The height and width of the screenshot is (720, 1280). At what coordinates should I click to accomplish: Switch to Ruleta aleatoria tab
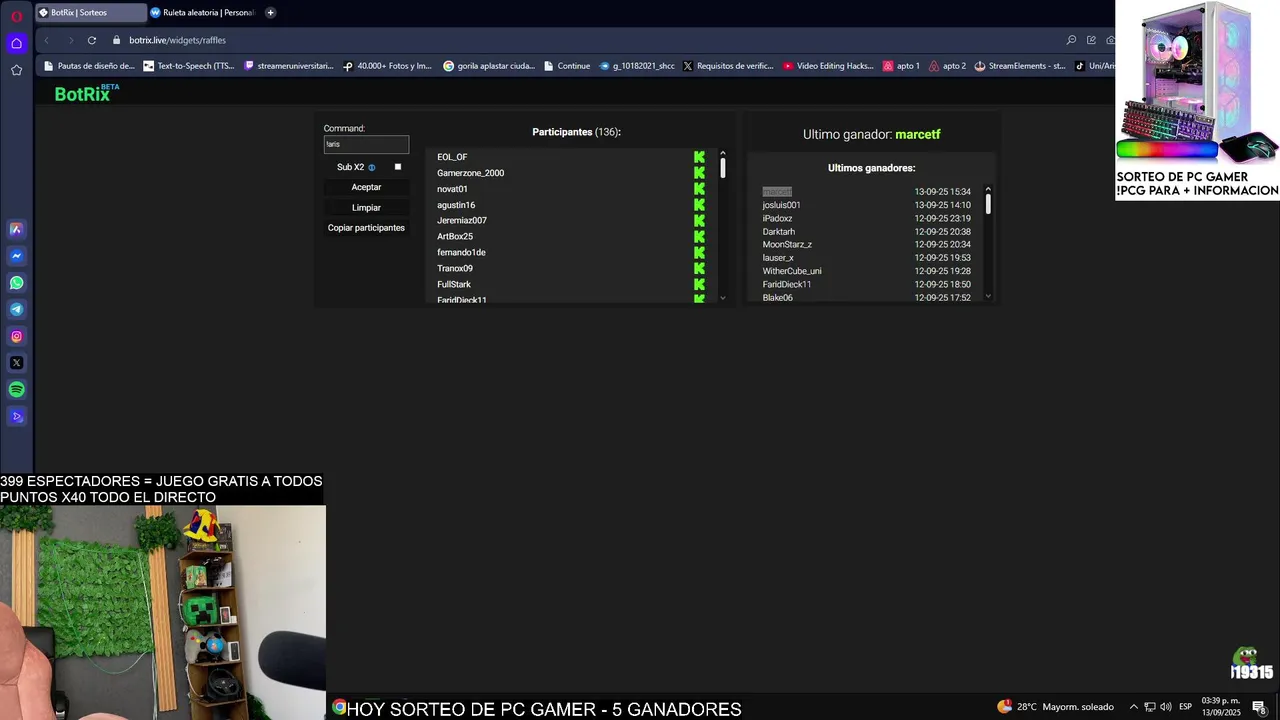click(x=203, y=13)
